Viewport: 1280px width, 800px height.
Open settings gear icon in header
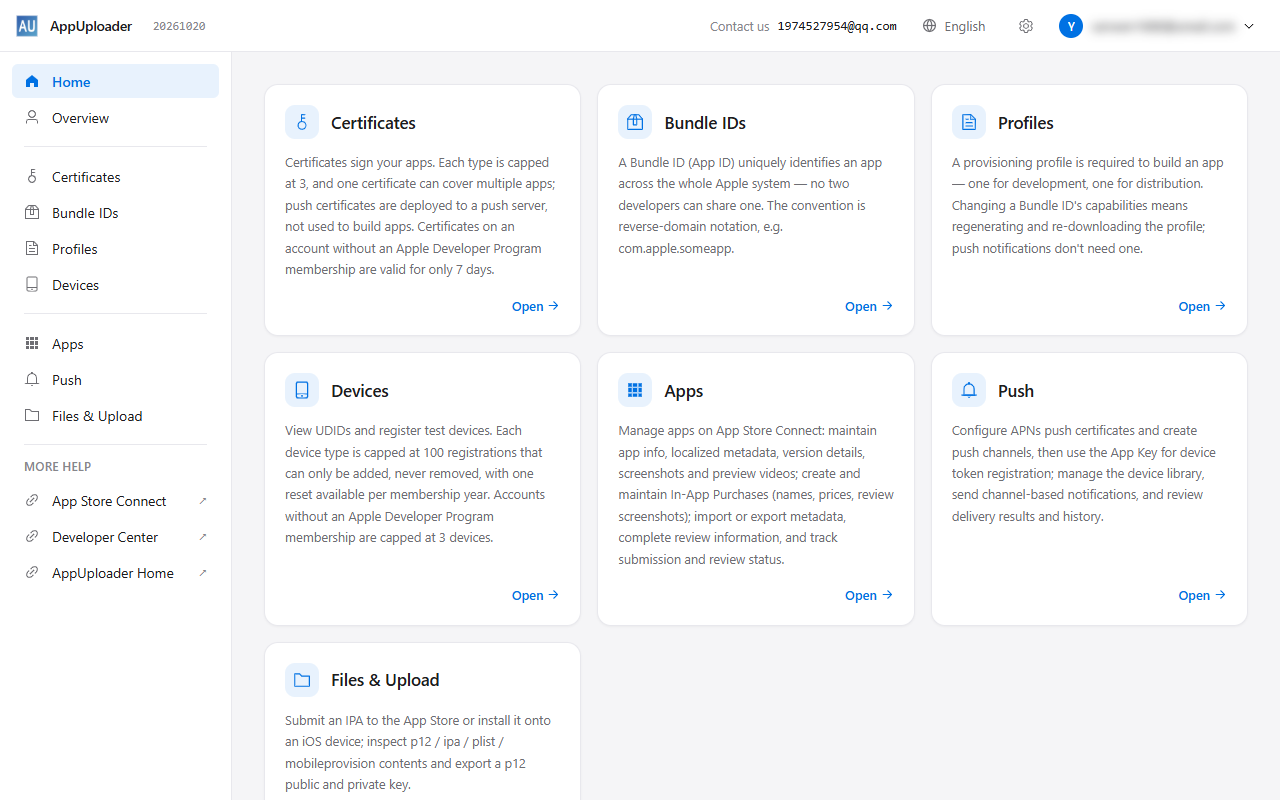[x=1026, y=26]
